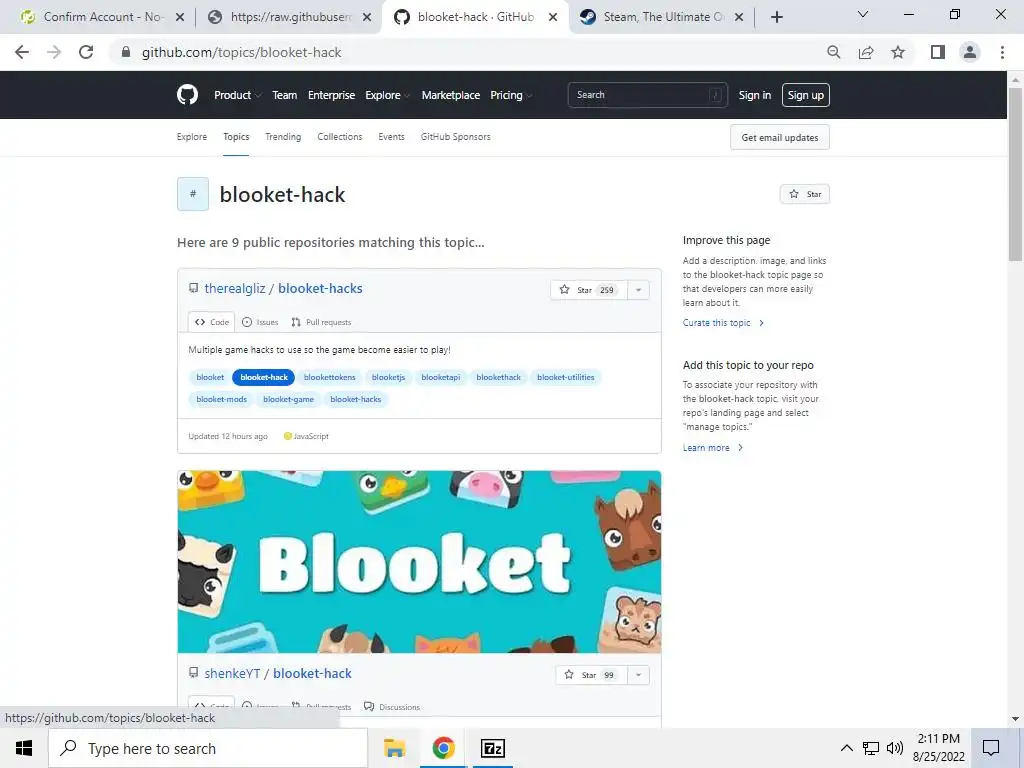Open a new browser tab with plus
This screenshot has height=768, width=1024.
pos(776,17)
